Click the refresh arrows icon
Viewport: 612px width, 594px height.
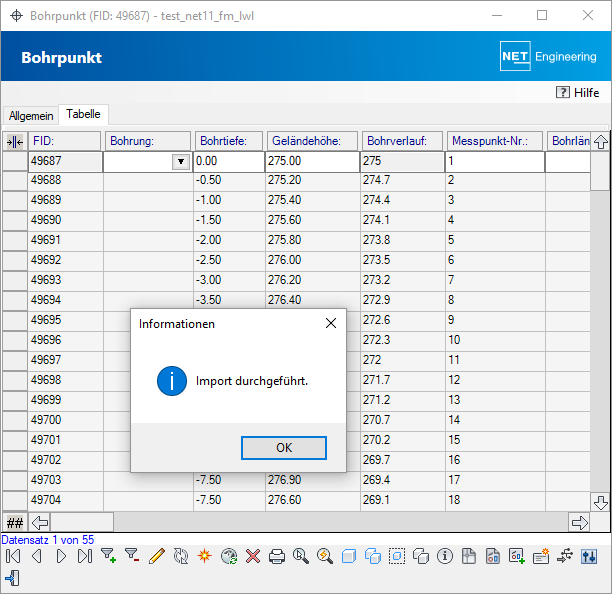(x=181, y=556)
